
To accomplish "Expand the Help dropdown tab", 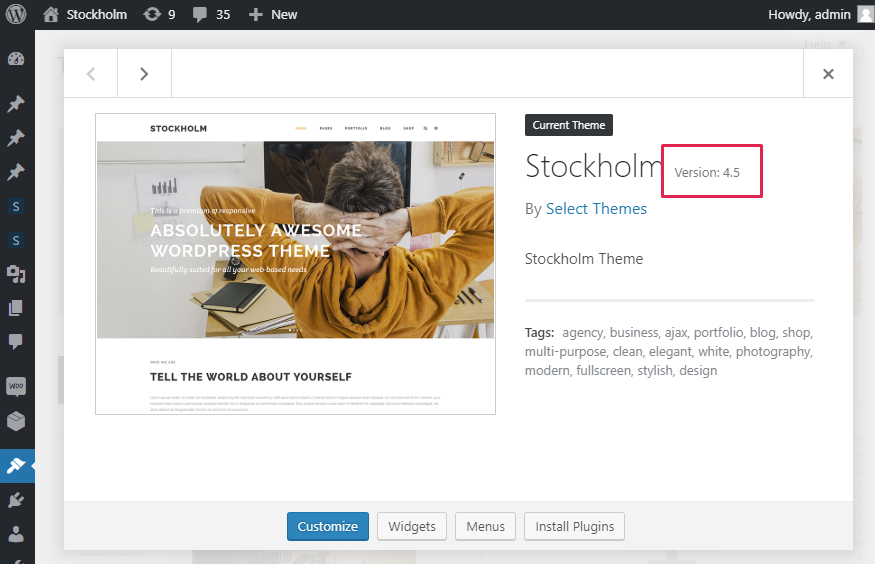I will pyautogui.click(x=824, y=44).
